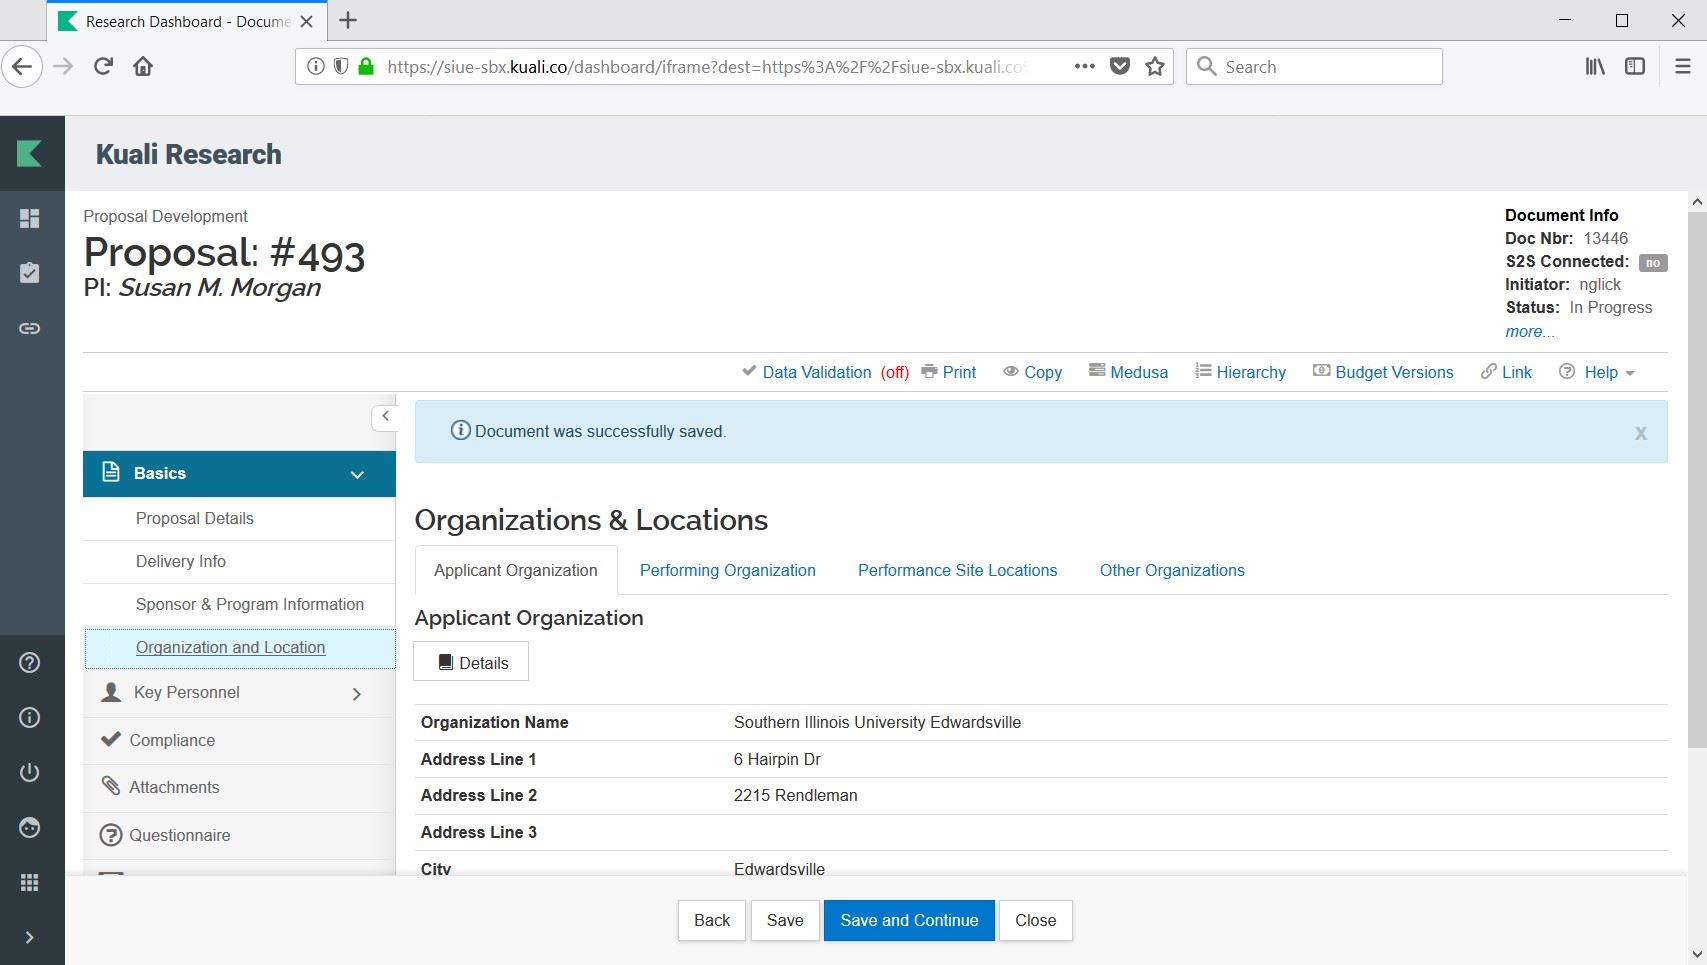Image resolution: width=1707 pixels, height=965 pixels.
Task: Open the Performance Site Locations tab
Action: pos(957,570)
